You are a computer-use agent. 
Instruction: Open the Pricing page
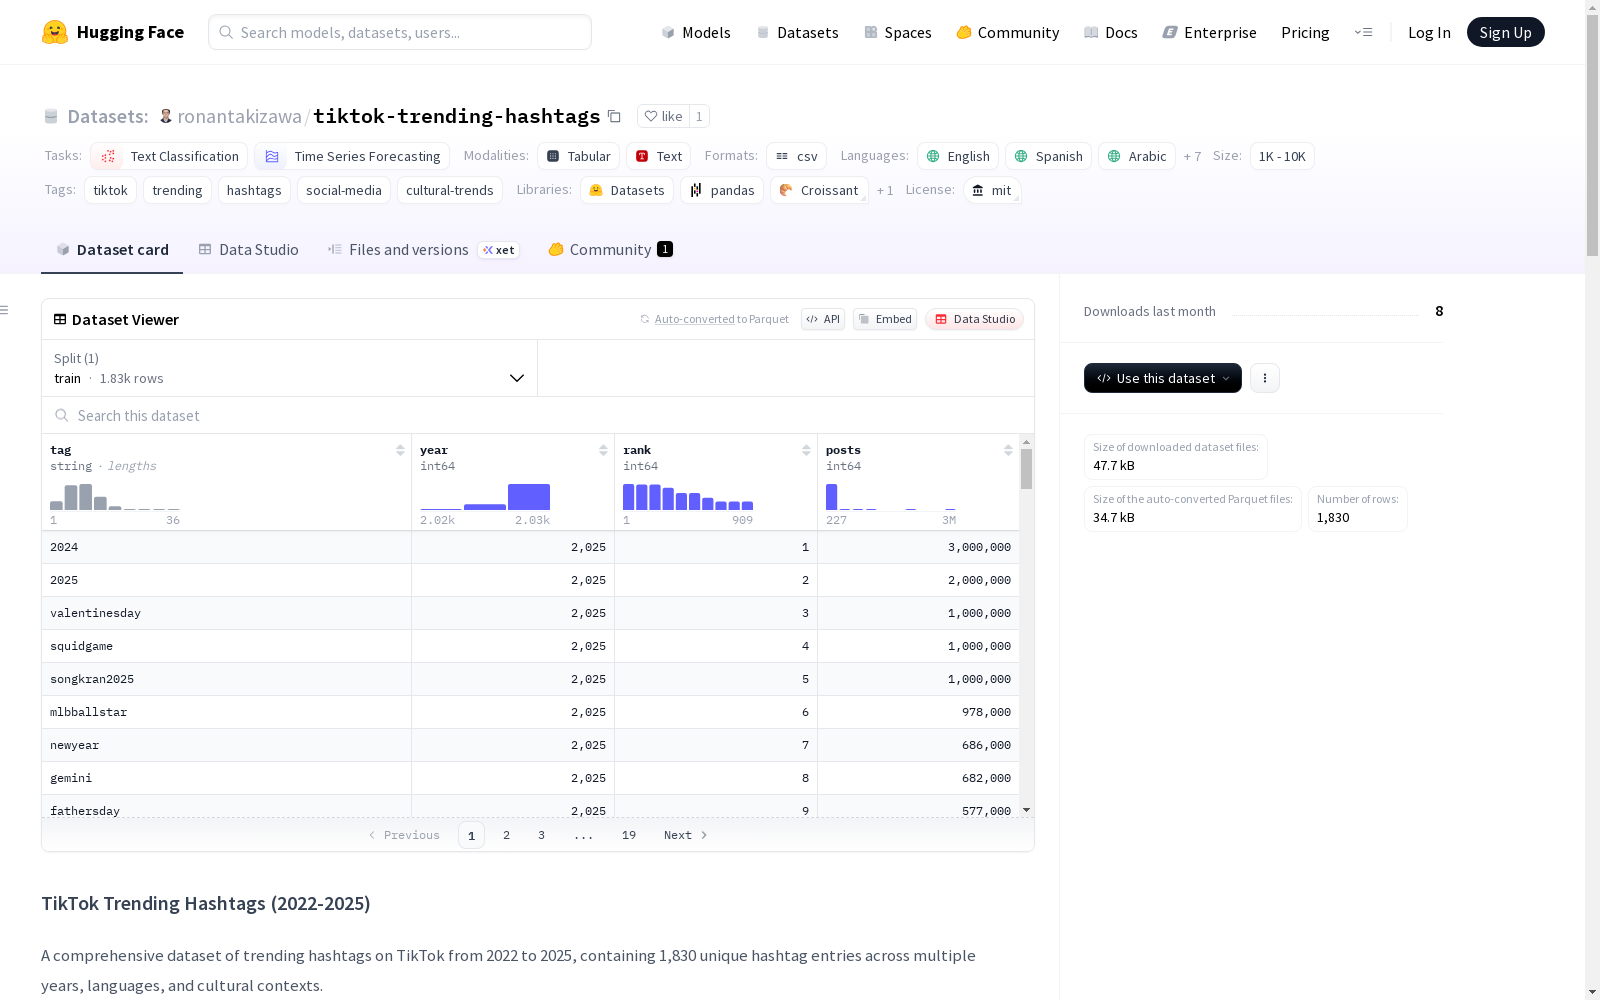(x=1305, y=32)
